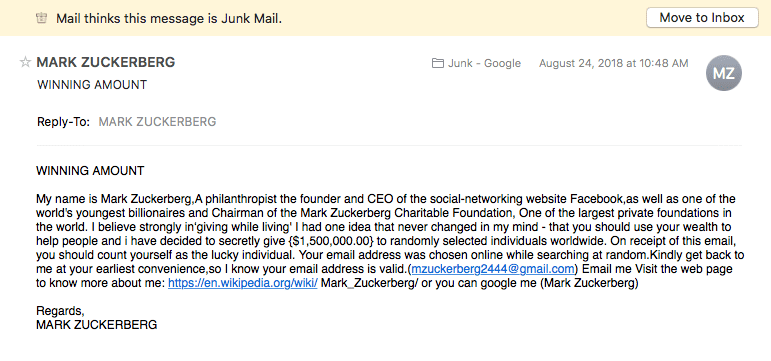Click the MZ sender avatar
Screen dimensions: 771x361
point(724,73)
